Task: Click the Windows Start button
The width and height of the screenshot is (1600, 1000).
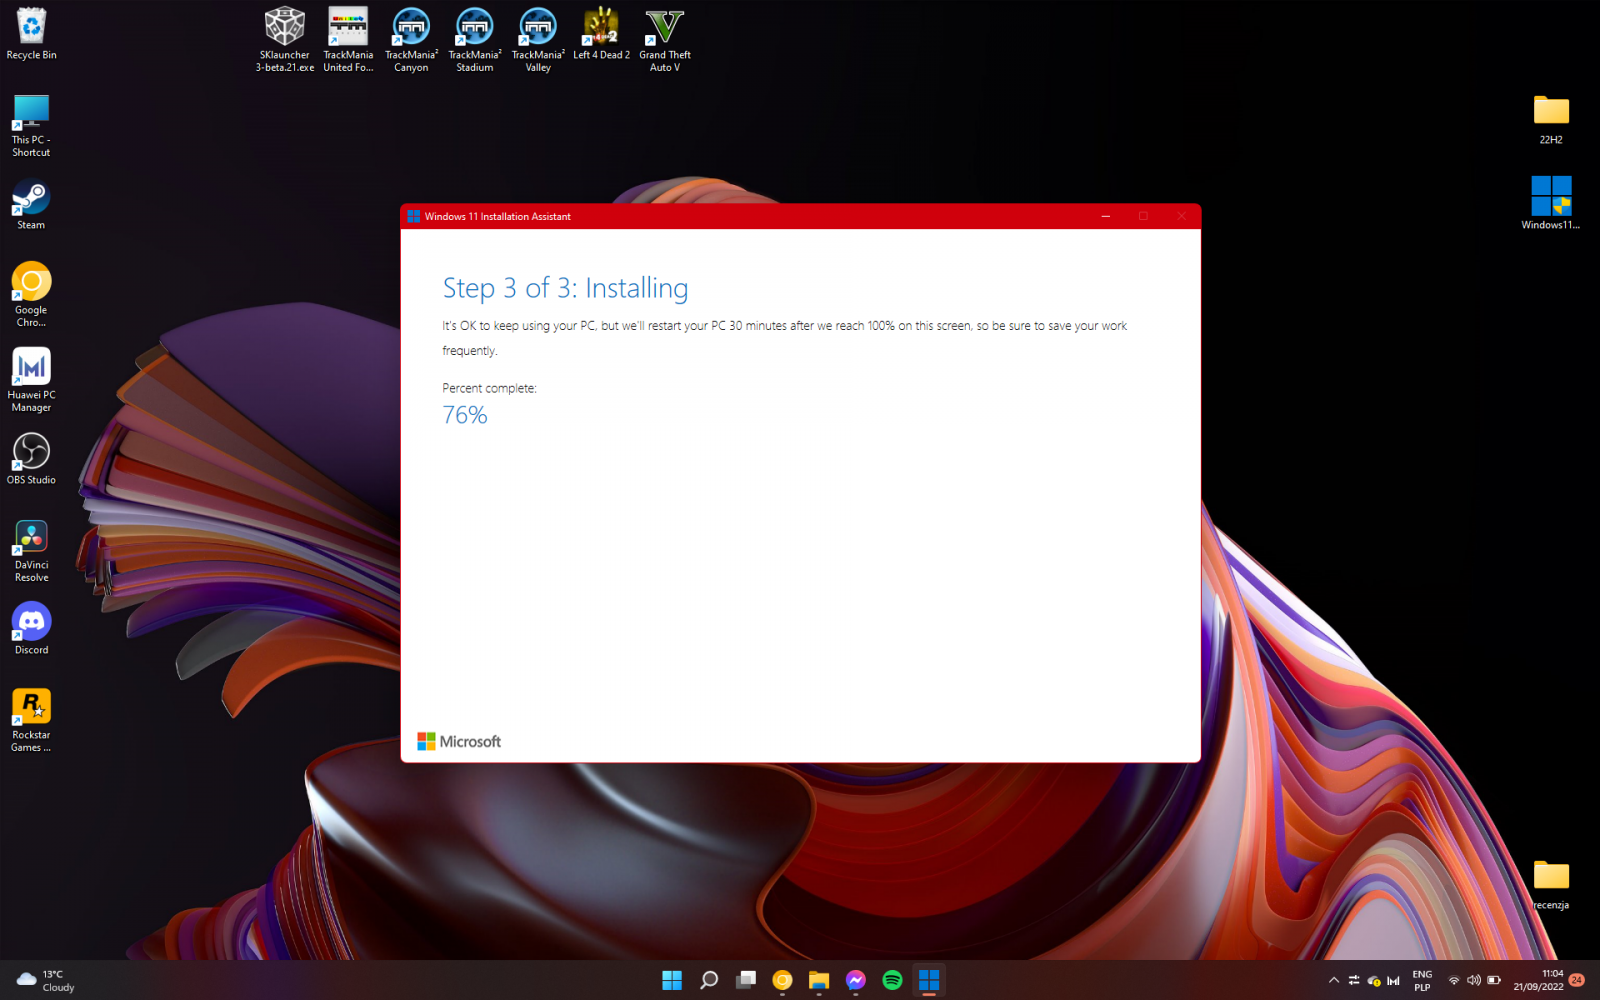Action: point(672,980)
